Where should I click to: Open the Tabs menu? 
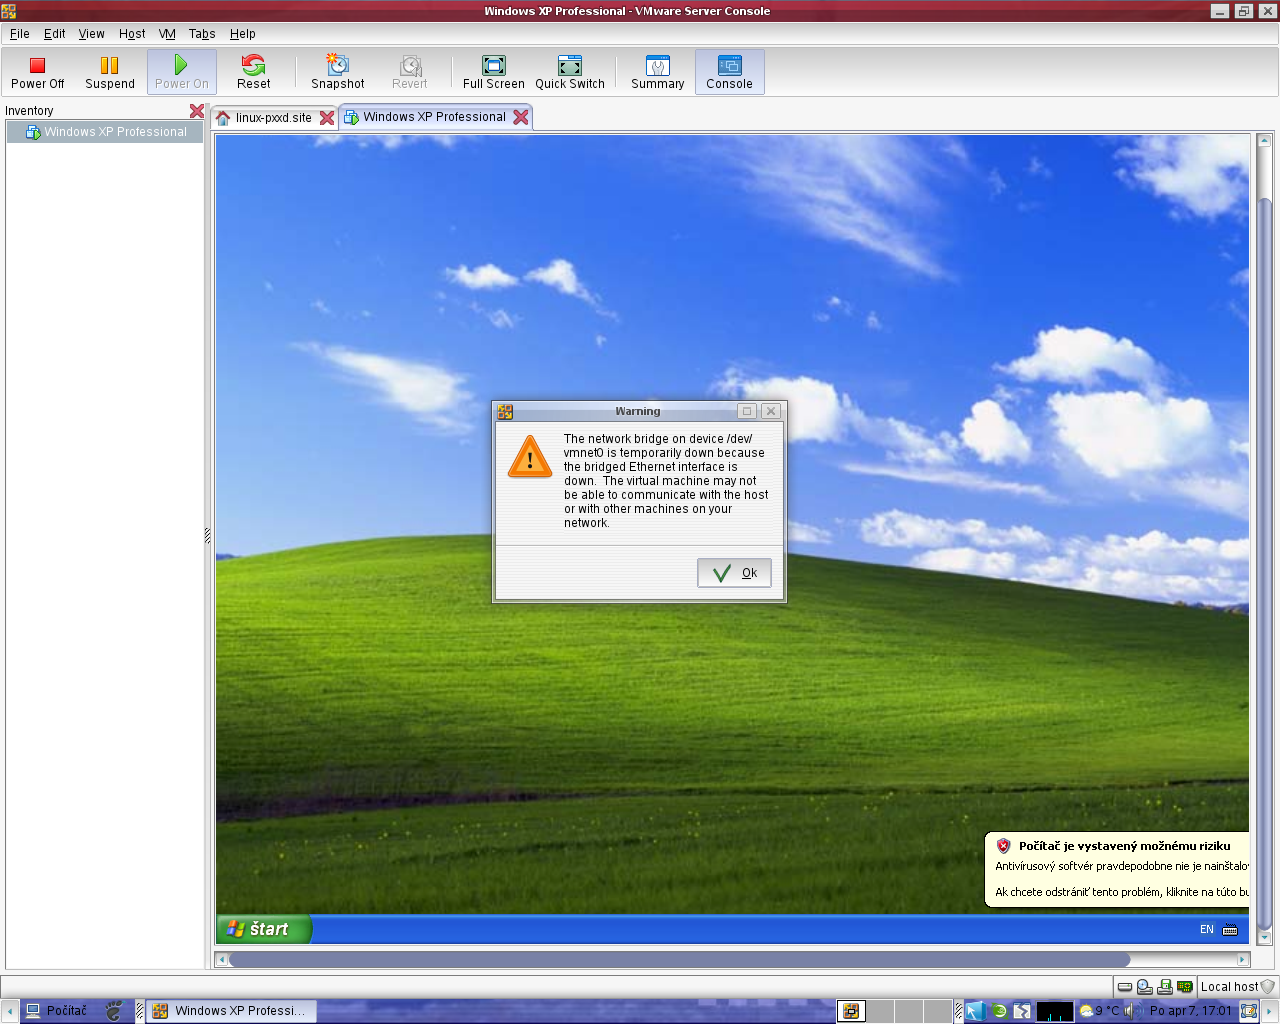coord(202,33)
